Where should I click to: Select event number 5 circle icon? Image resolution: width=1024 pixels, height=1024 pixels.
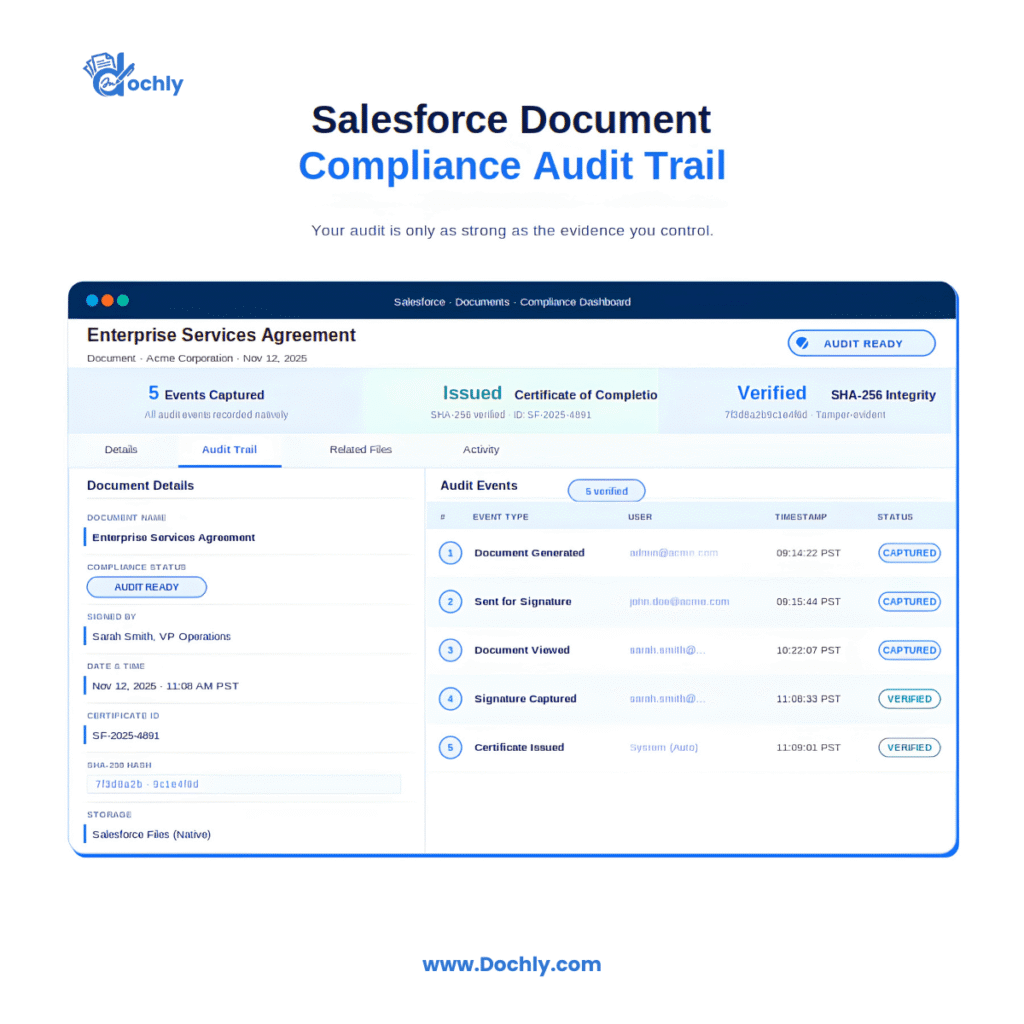[x=450, y=748]
